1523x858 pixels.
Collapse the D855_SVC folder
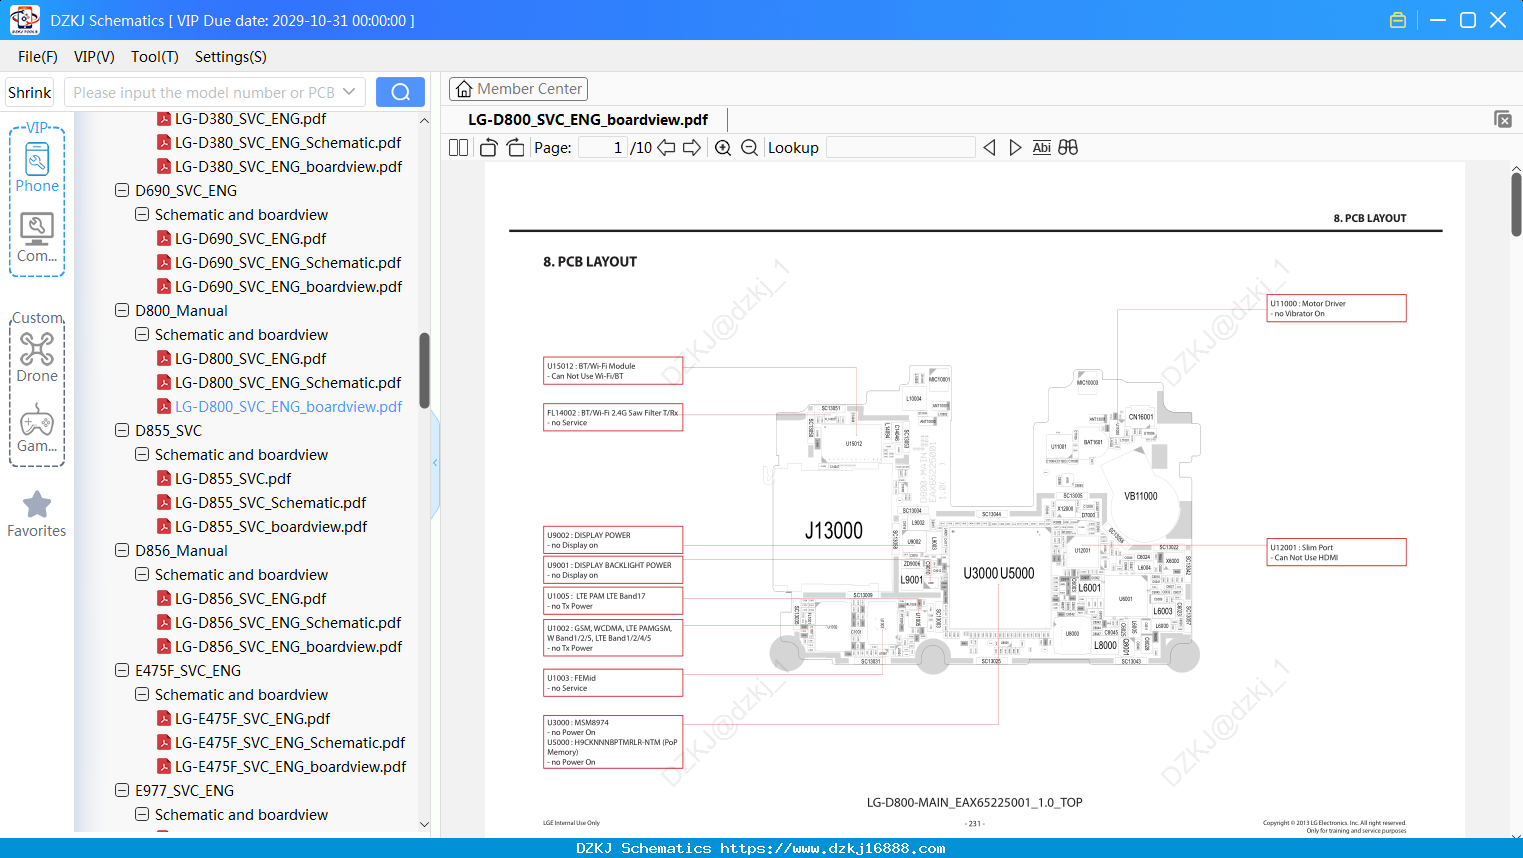[x=122, y=430]
